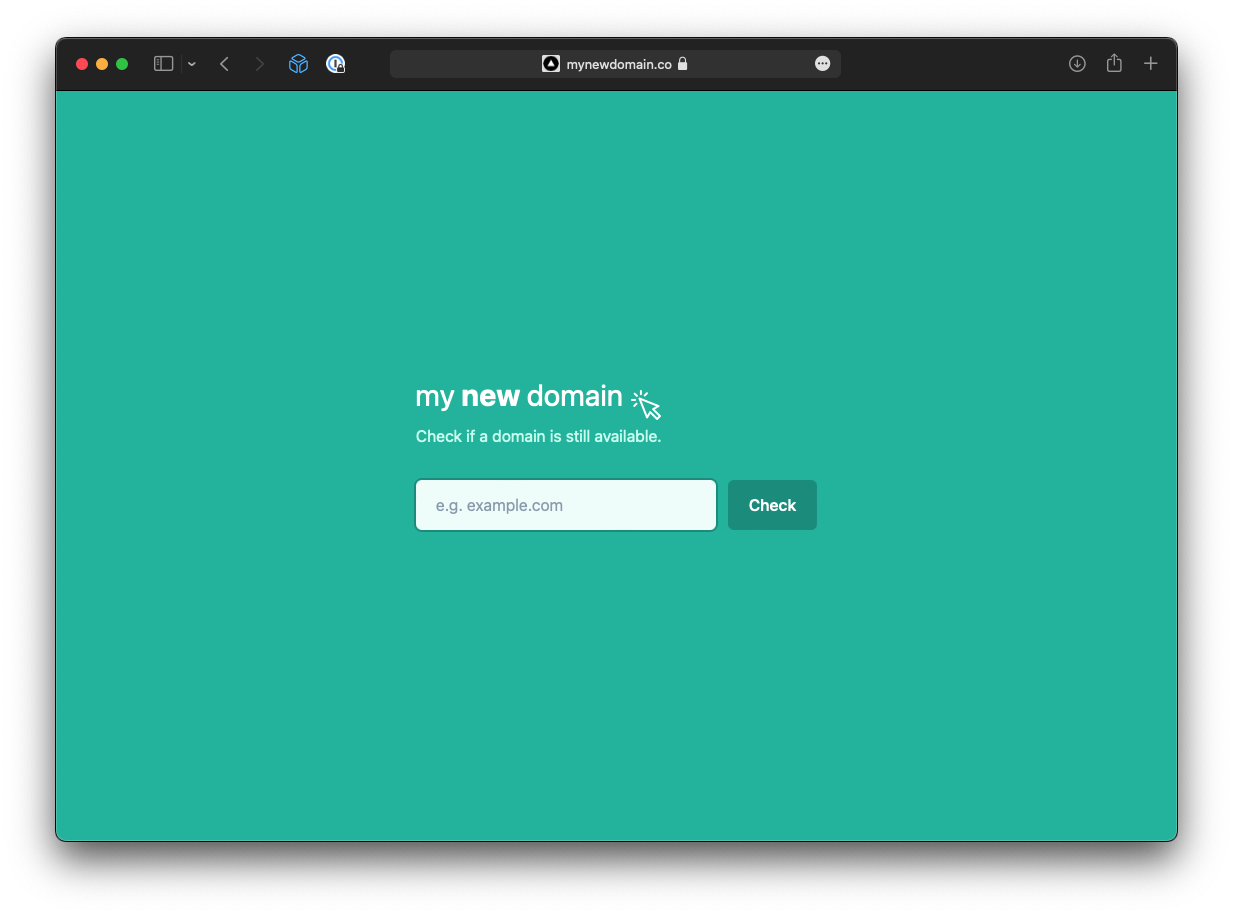Minimize the window with yellow button
The height and width of the screenshot is (915, 1233).
click(x=102, y=64)
